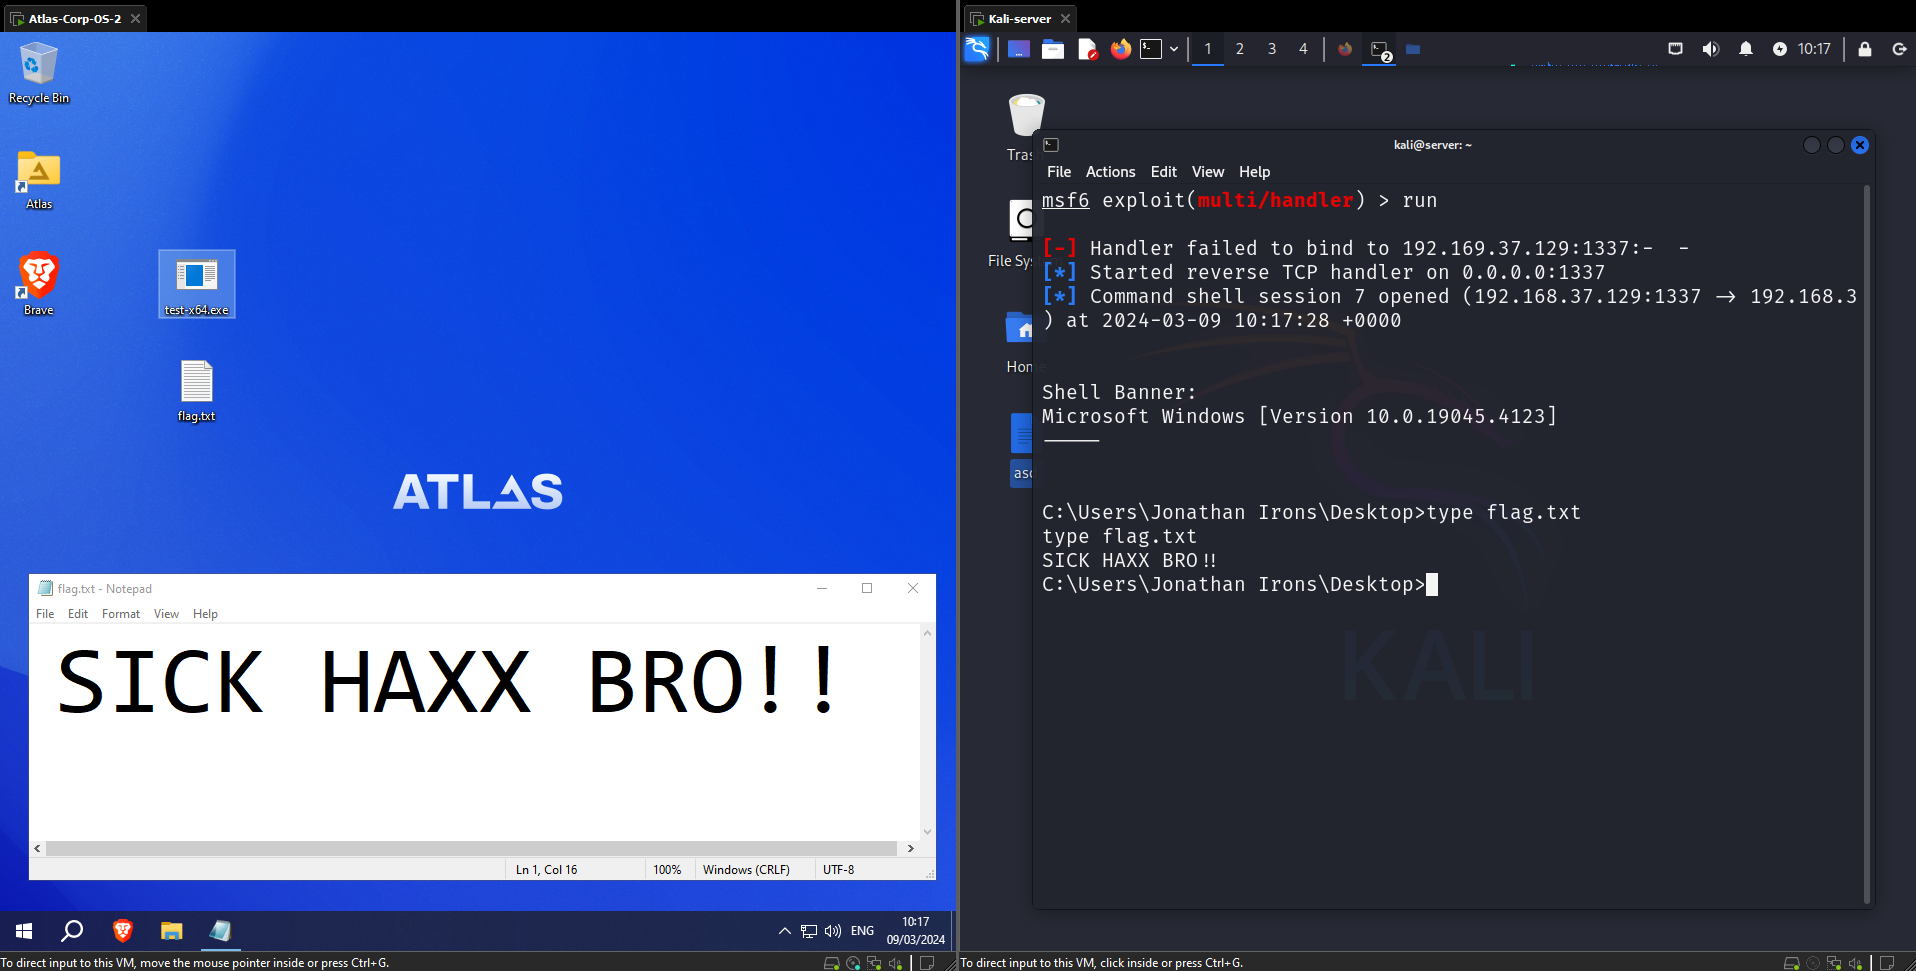
Task: Open the Kali terminal View menu
Action: (1208, 172)
